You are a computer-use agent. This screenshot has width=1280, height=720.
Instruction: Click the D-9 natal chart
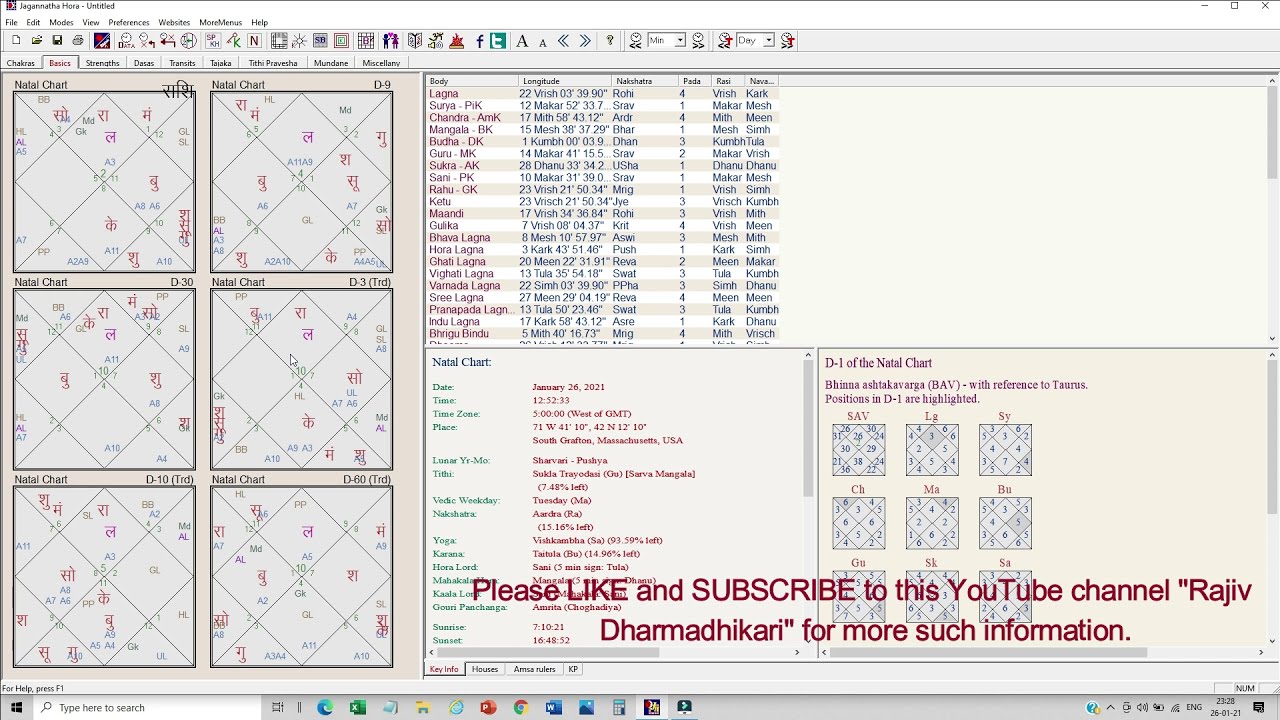pos(301,182)
